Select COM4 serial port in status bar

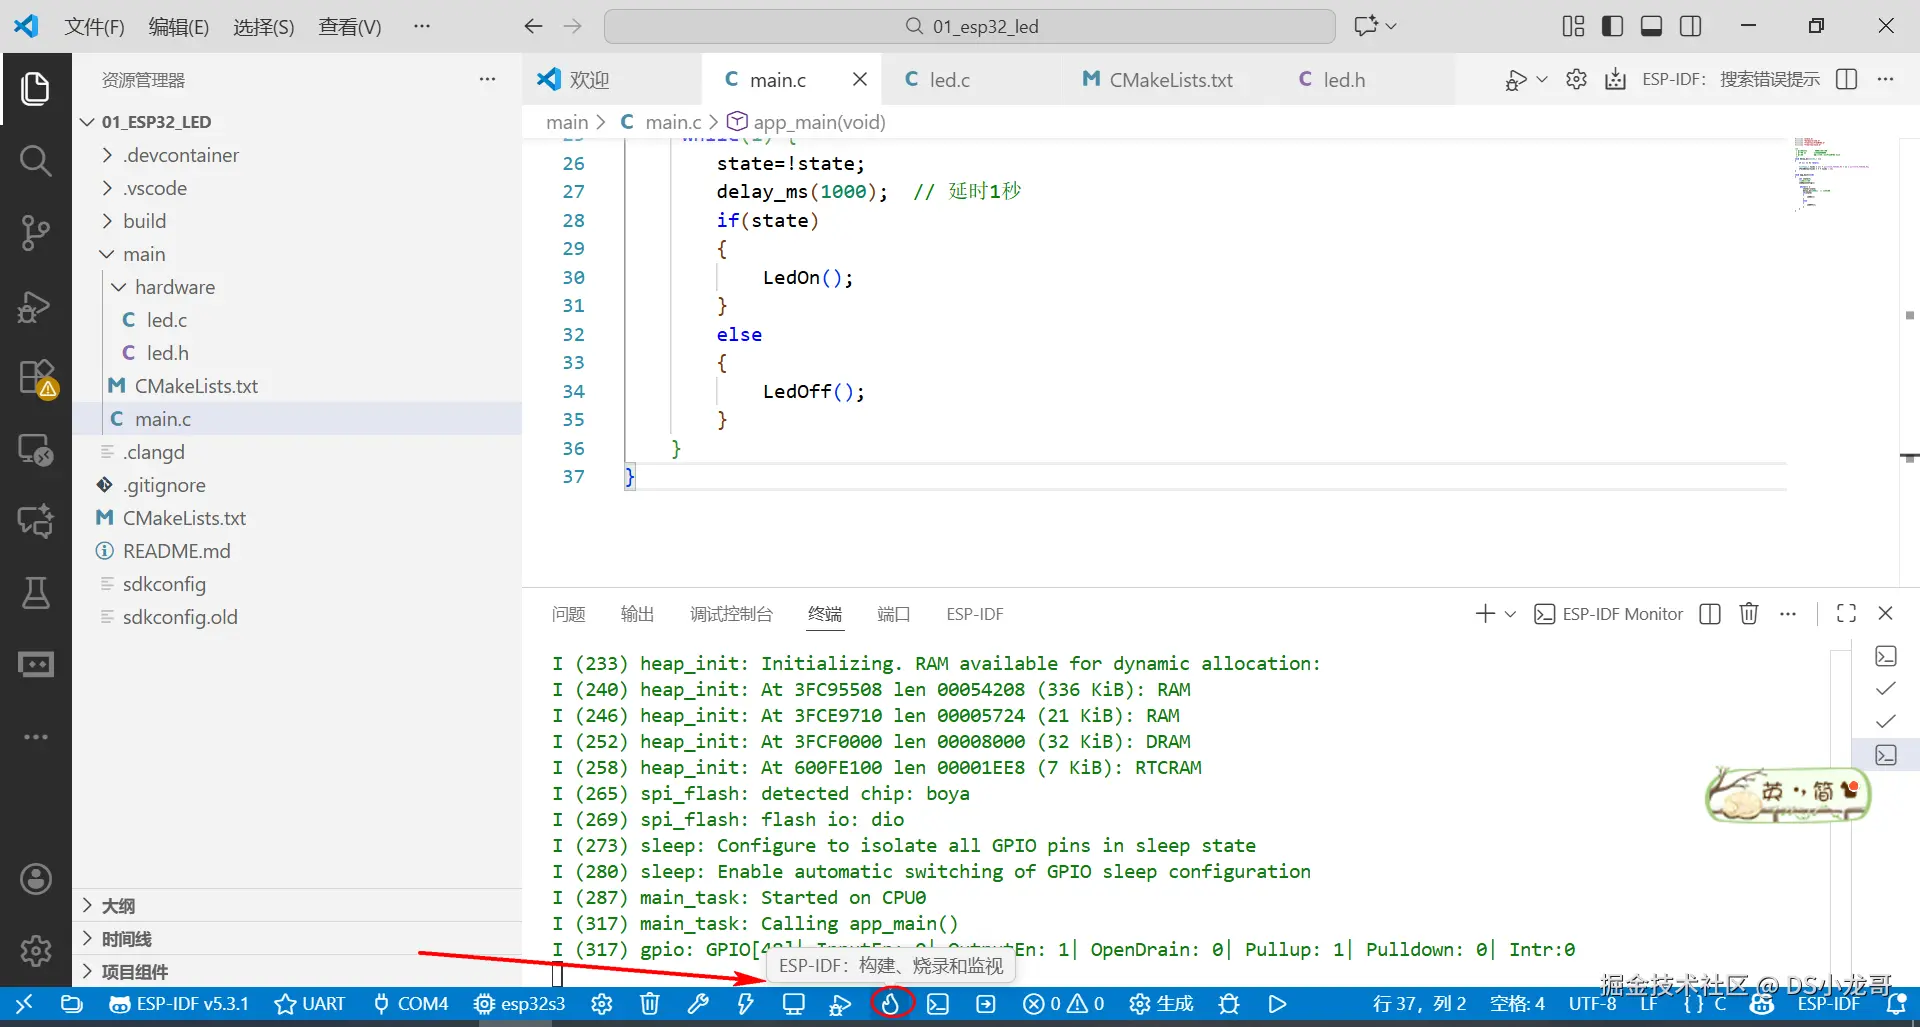[411, 1003]
